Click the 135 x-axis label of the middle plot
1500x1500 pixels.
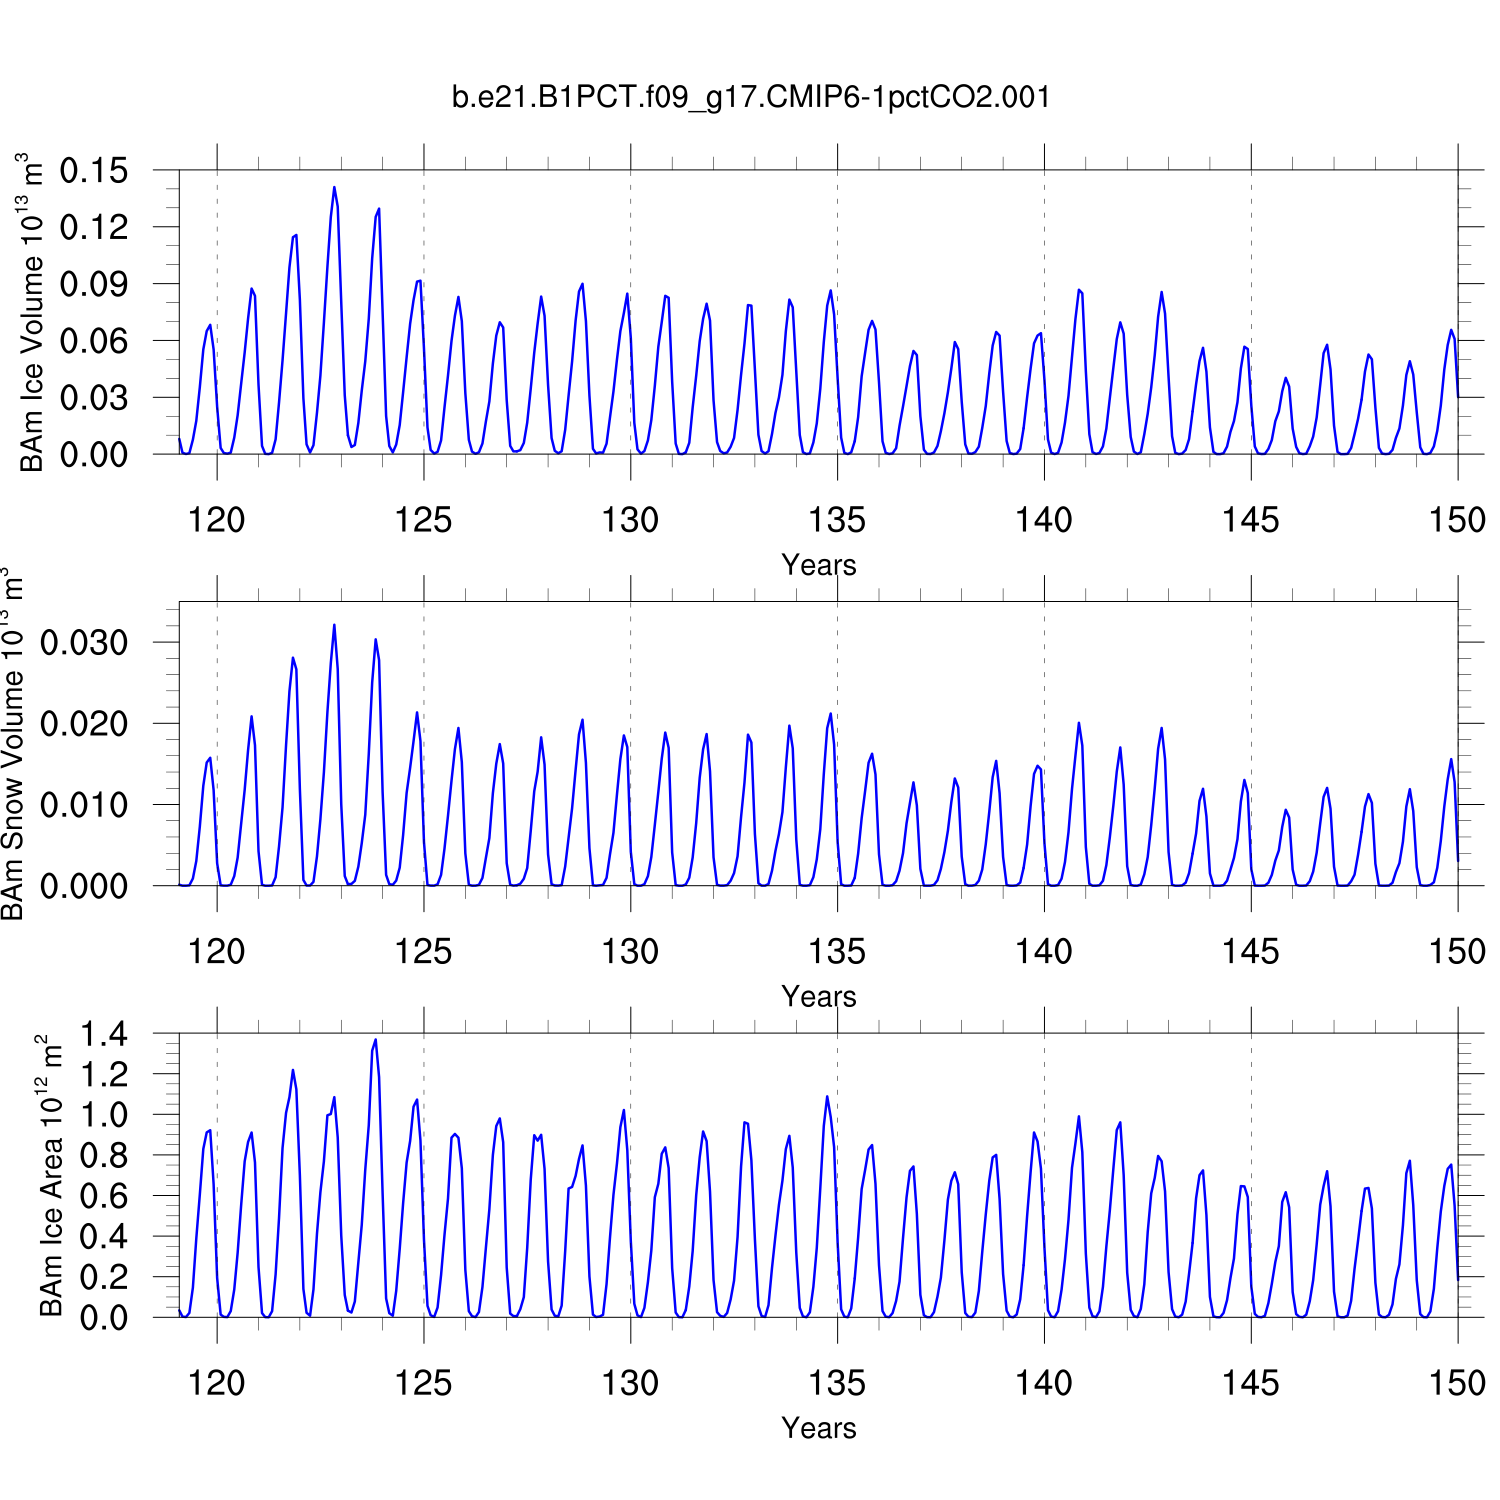(837, 952)
